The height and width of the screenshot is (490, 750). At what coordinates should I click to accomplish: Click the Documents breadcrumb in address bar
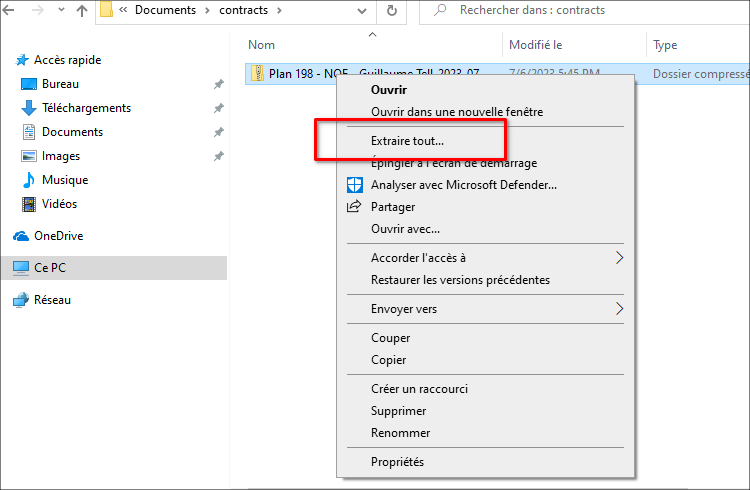165,11
